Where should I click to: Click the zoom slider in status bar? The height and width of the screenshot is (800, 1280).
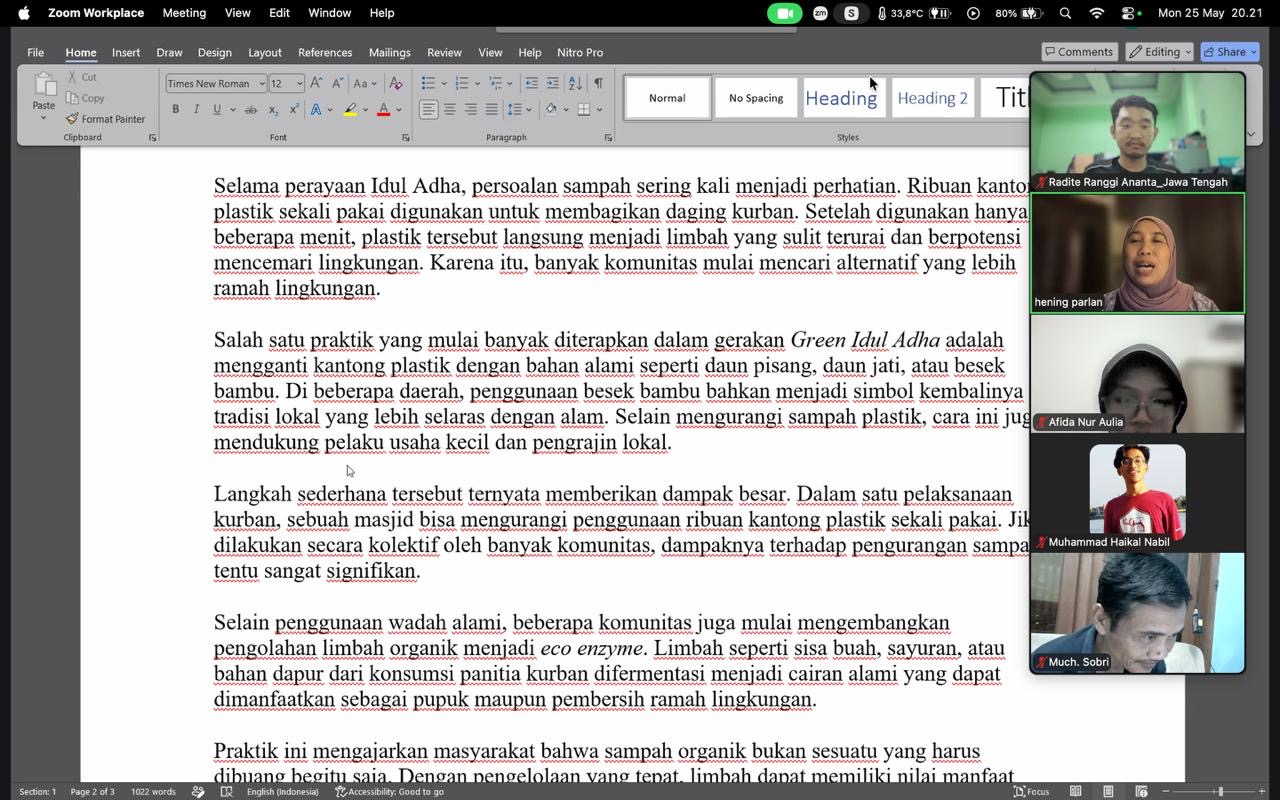[x=1219, y=791]
